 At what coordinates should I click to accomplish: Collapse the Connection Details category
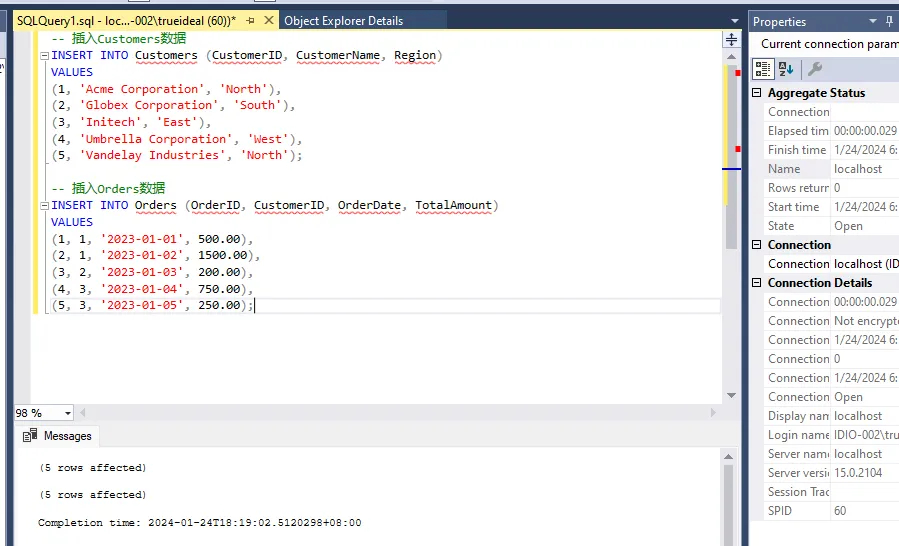point(757,283)
